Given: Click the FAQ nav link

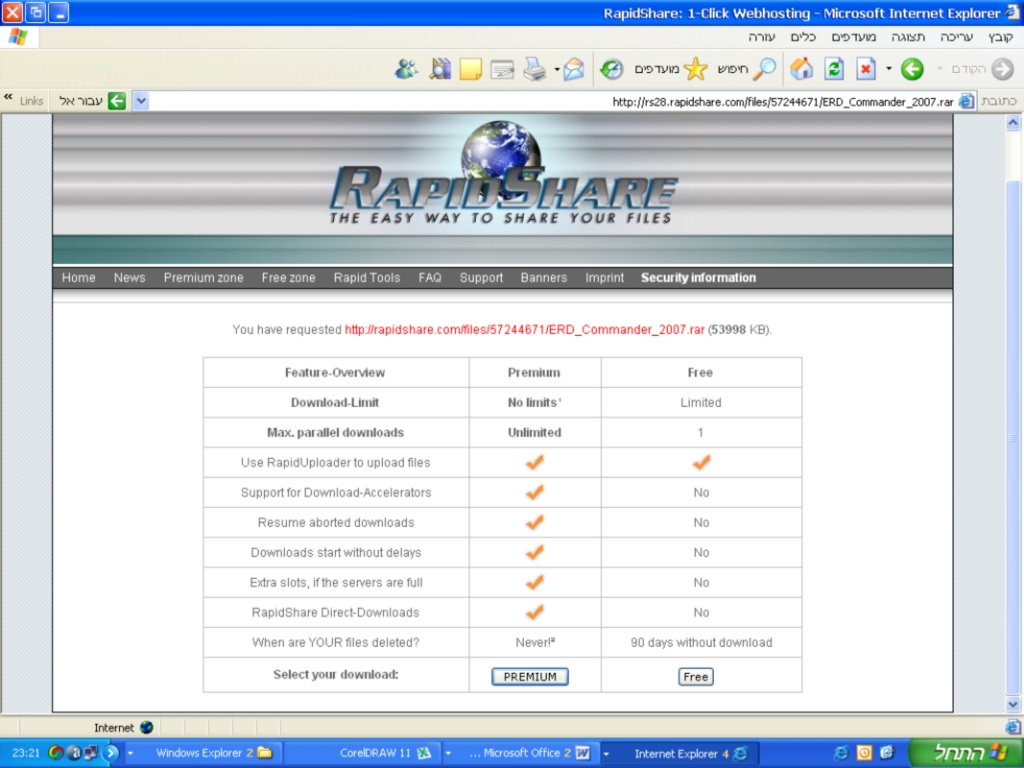Looking at the screenshot, I should (x=430, y=278).
